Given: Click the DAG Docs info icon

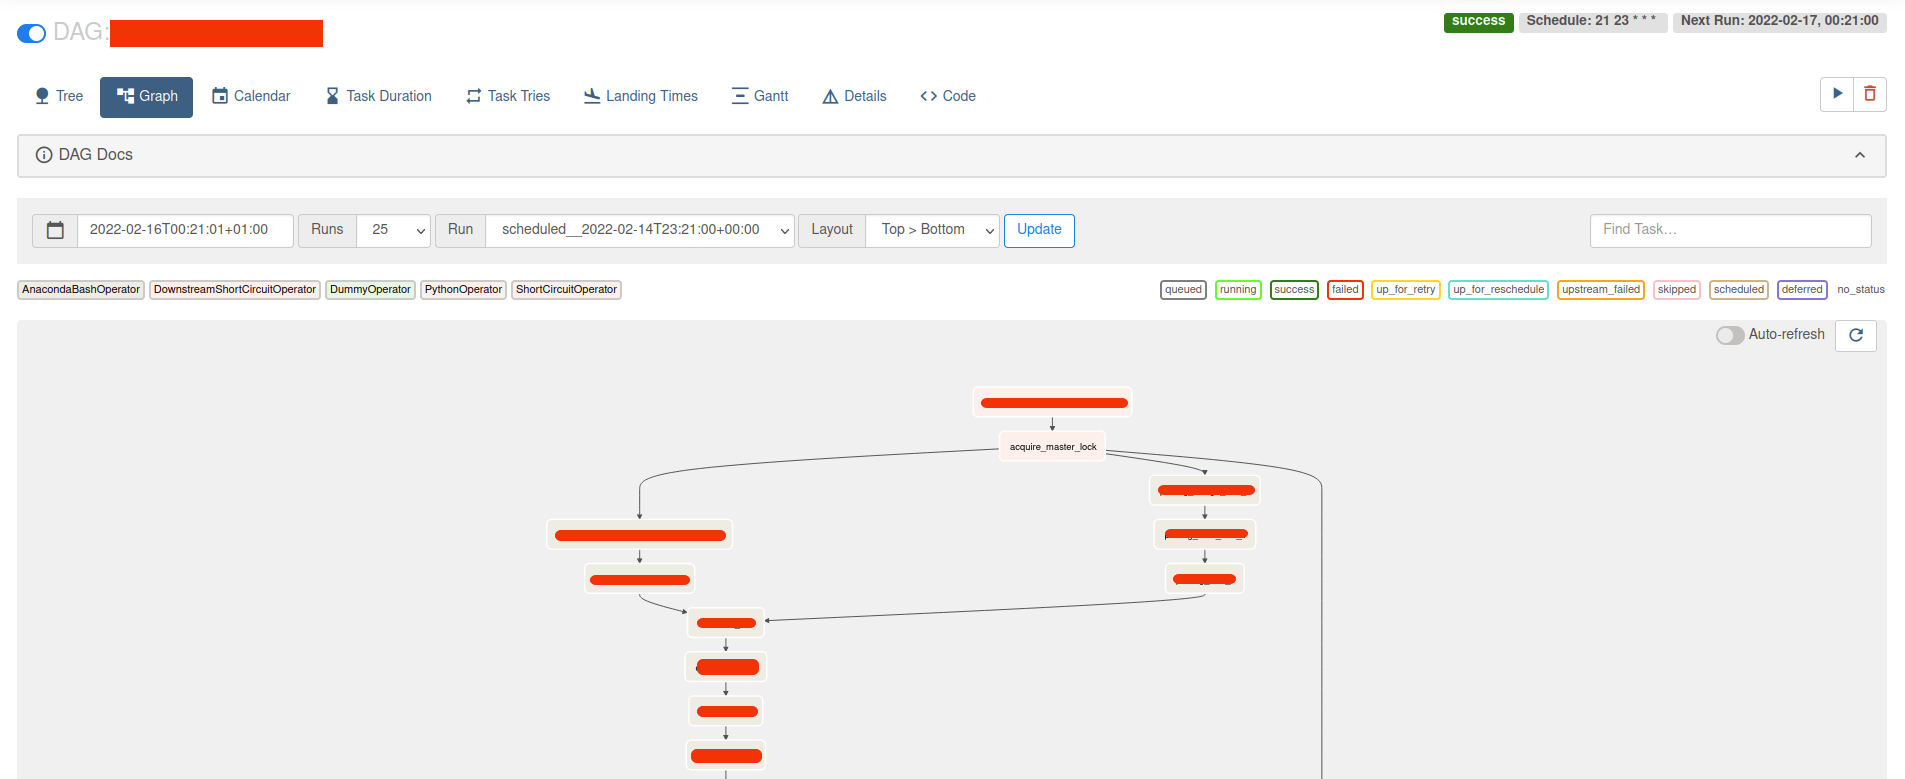Looking at the screenshot, I should click(x=44, y=155).
